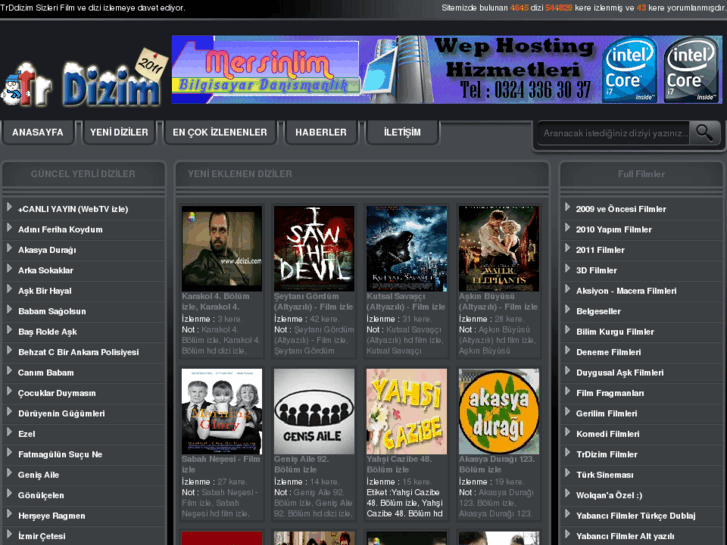Click arrow icon beside 2011 Filmler
This screenshot has height=545, width=727.
tap(568, 248)
